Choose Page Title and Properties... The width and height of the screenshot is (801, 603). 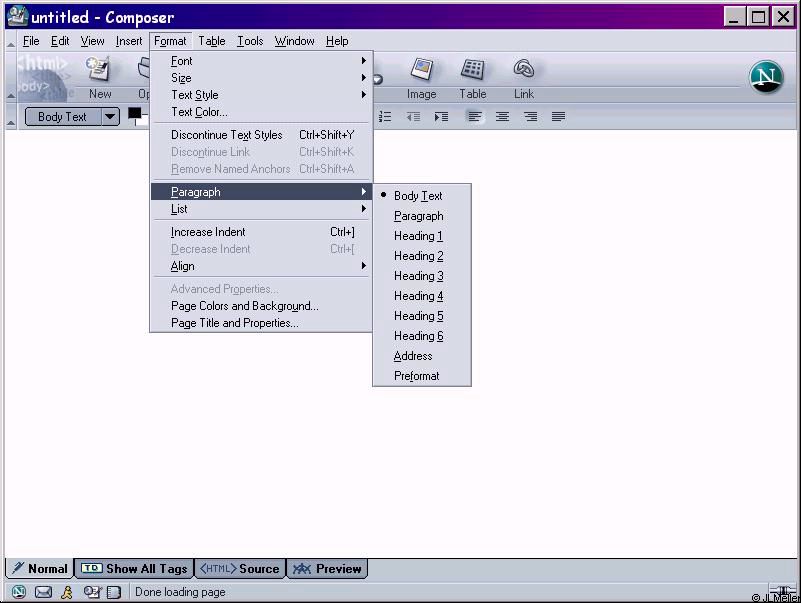tap(262, 322)
